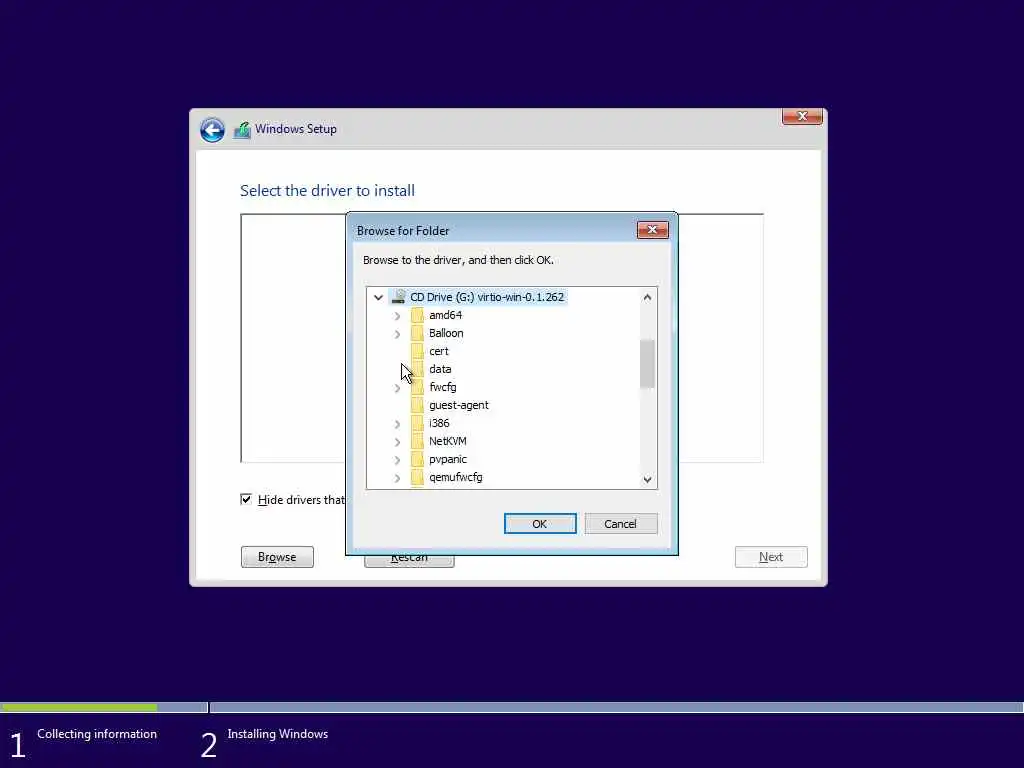Select the 'cert' folder name
The width and height of the screenshot is (1024, 768).
(x=439, y=351)
